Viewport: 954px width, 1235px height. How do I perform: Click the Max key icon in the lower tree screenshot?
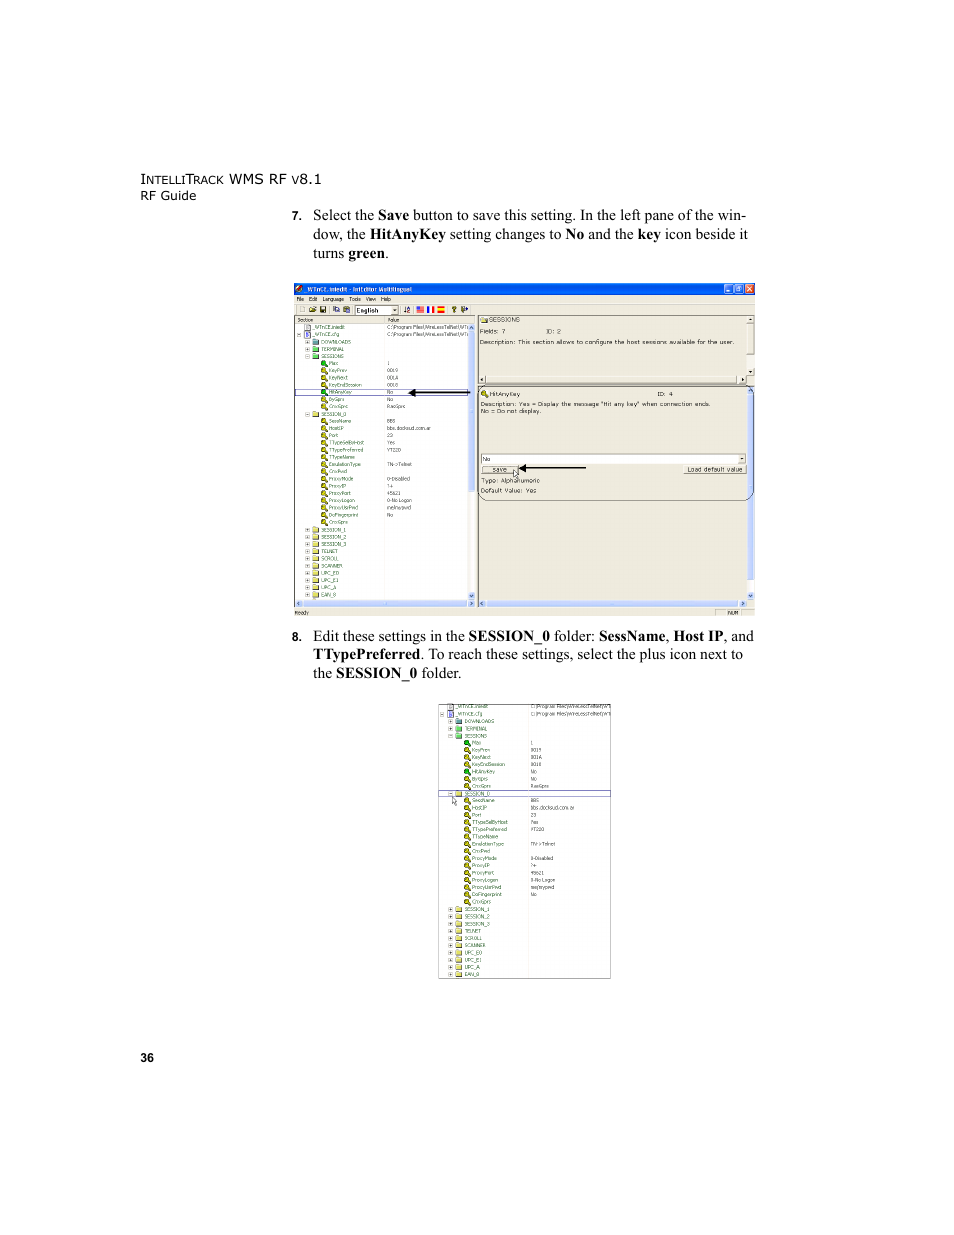coord(467,743)
